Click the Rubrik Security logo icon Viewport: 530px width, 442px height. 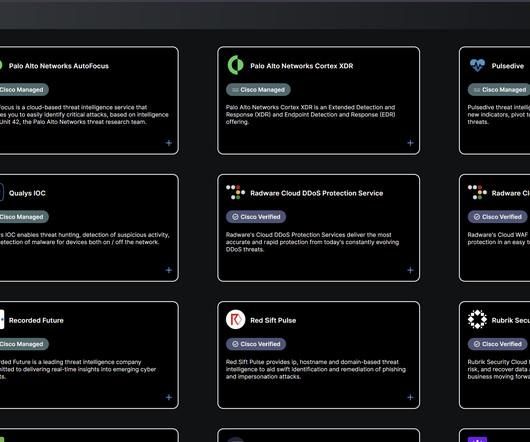click(477, 319)
